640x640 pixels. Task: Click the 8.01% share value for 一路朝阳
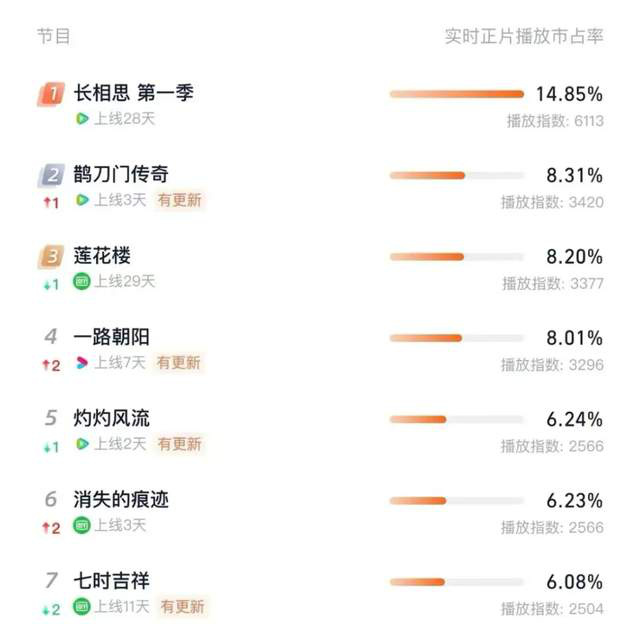tap(574, 338)
